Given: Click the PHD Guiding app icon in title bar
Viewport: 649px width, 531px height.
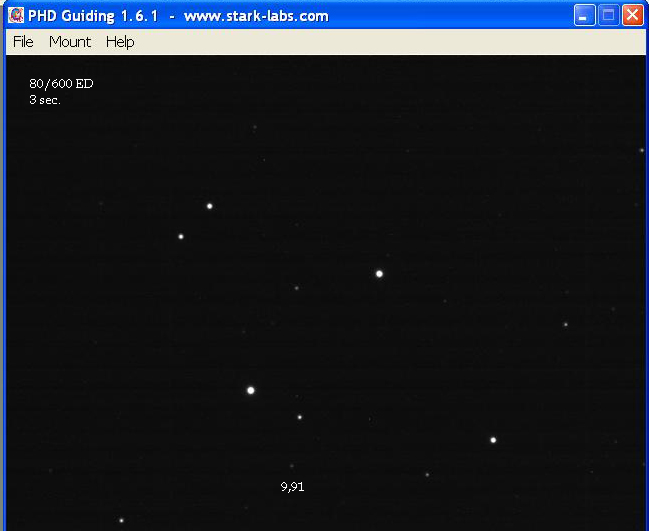Looking at the screenshot, I should click(16, 16).
